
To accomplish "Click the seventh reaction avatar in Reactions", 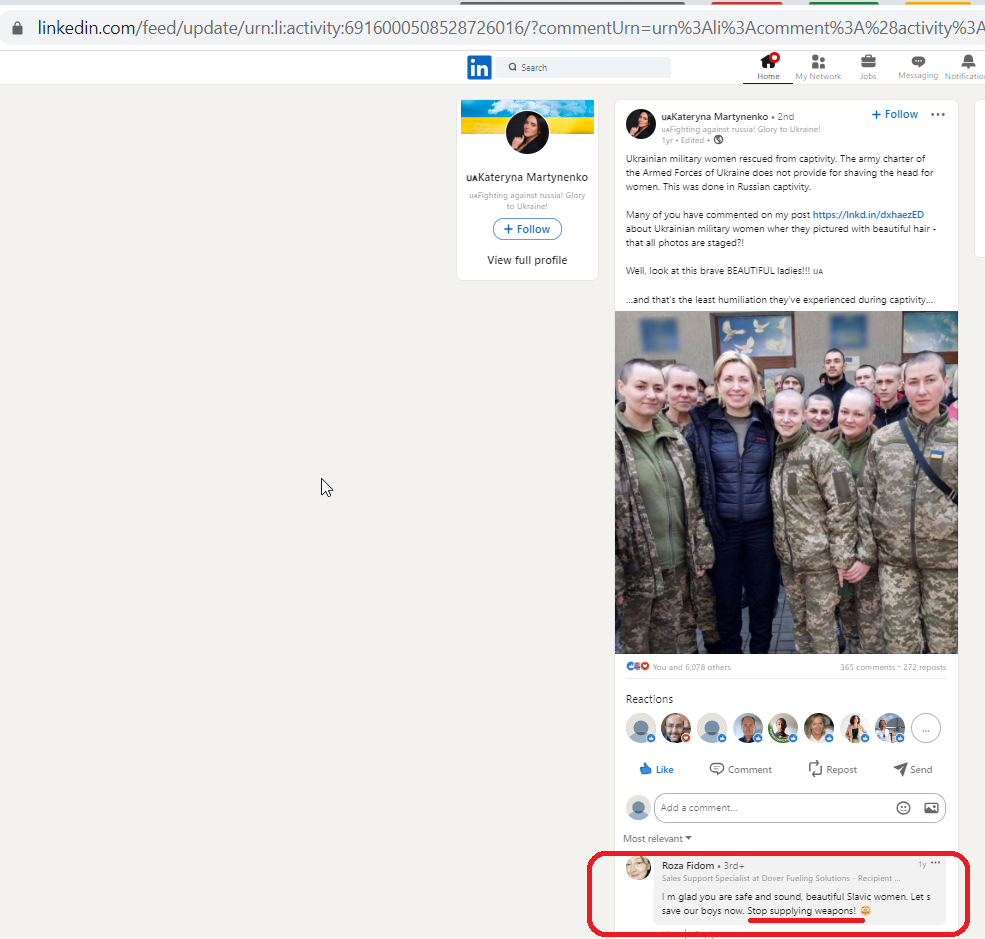I will (854, 729).
